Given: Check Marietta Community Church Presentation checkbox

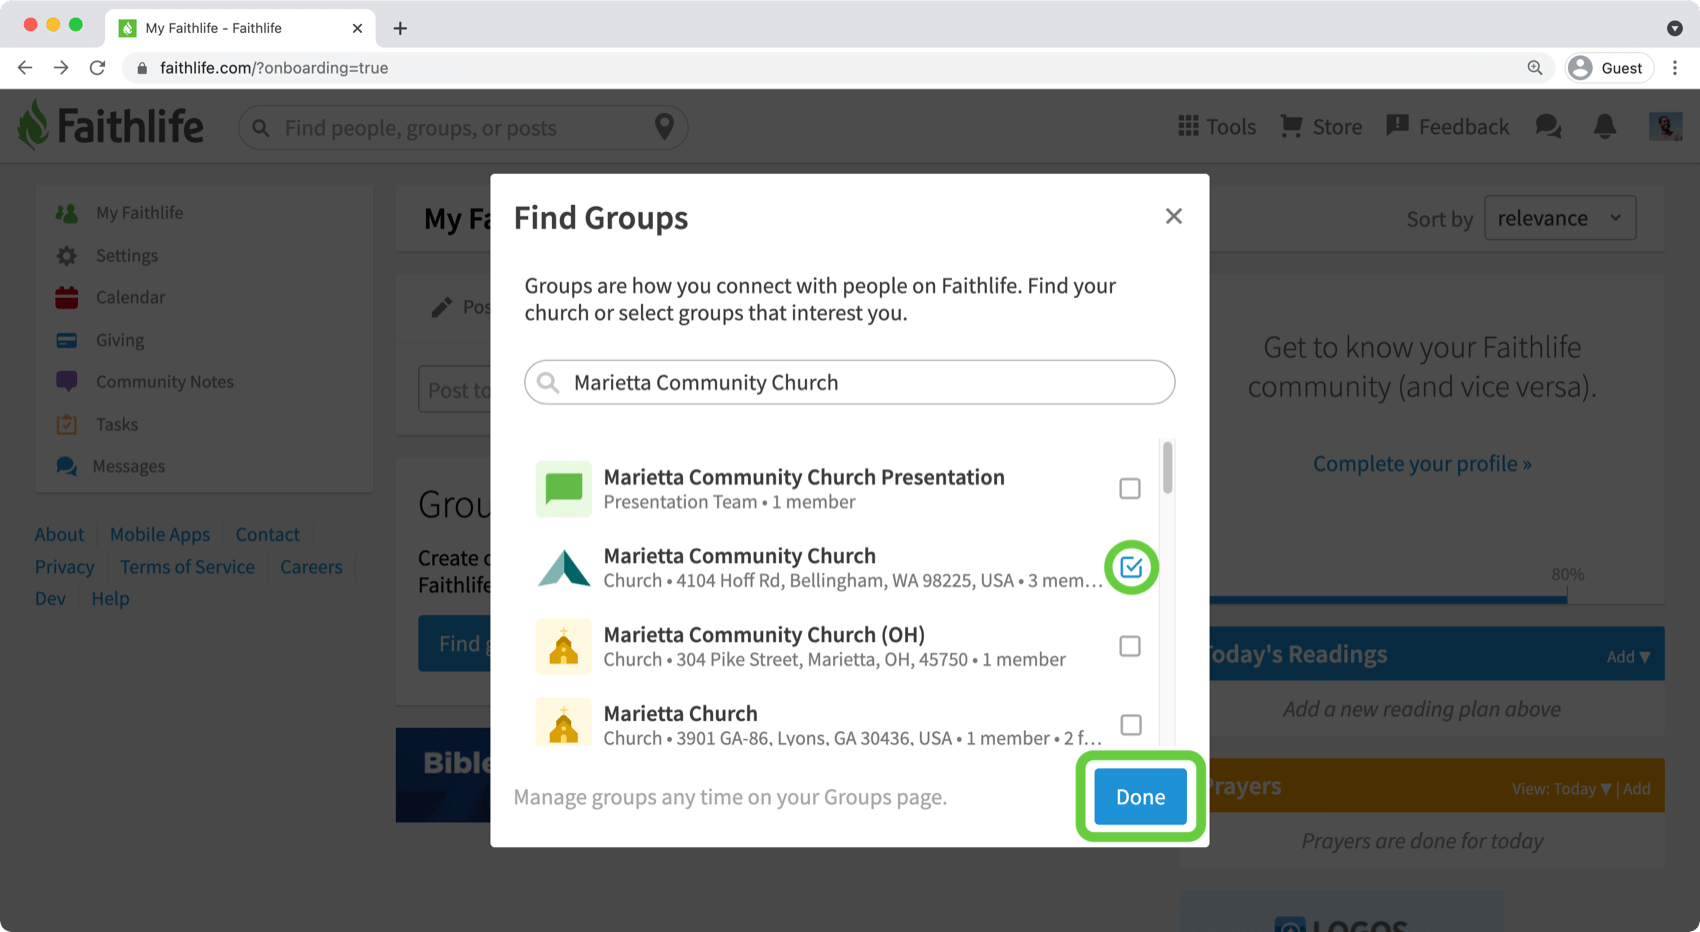Looking at the screenshot, I should click(x=1130, y=489).
